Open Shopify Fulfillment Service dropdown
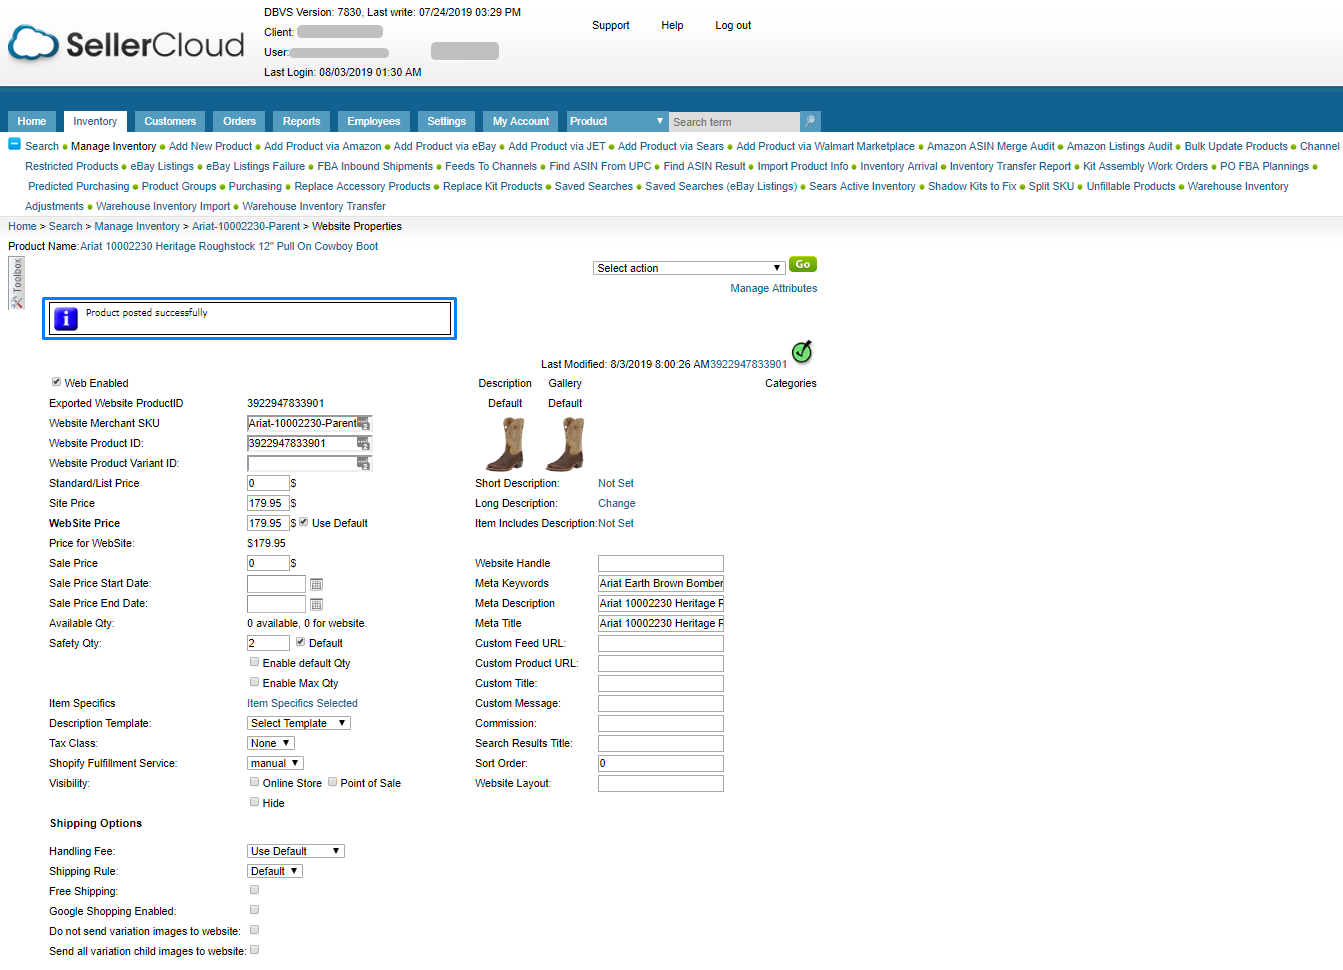1343x970 pixels. point(274,763)
